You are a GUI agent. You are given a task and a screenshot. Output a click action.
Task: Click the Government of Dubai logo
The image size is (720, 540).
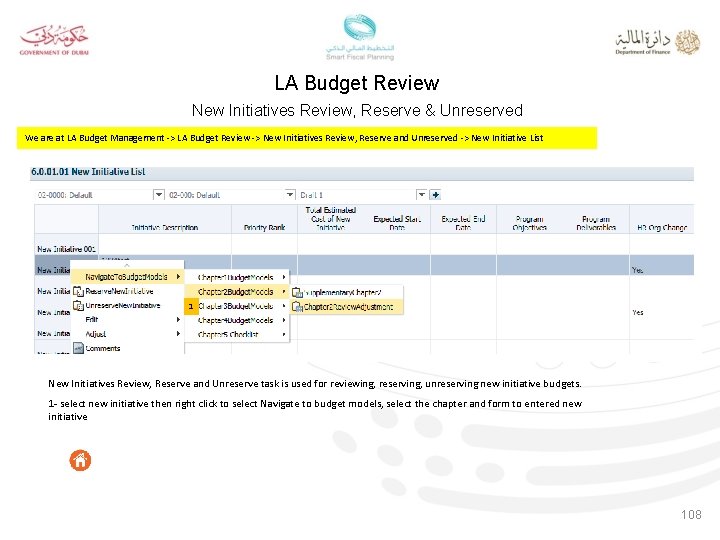pyautogui.click(x=54, y=40)
